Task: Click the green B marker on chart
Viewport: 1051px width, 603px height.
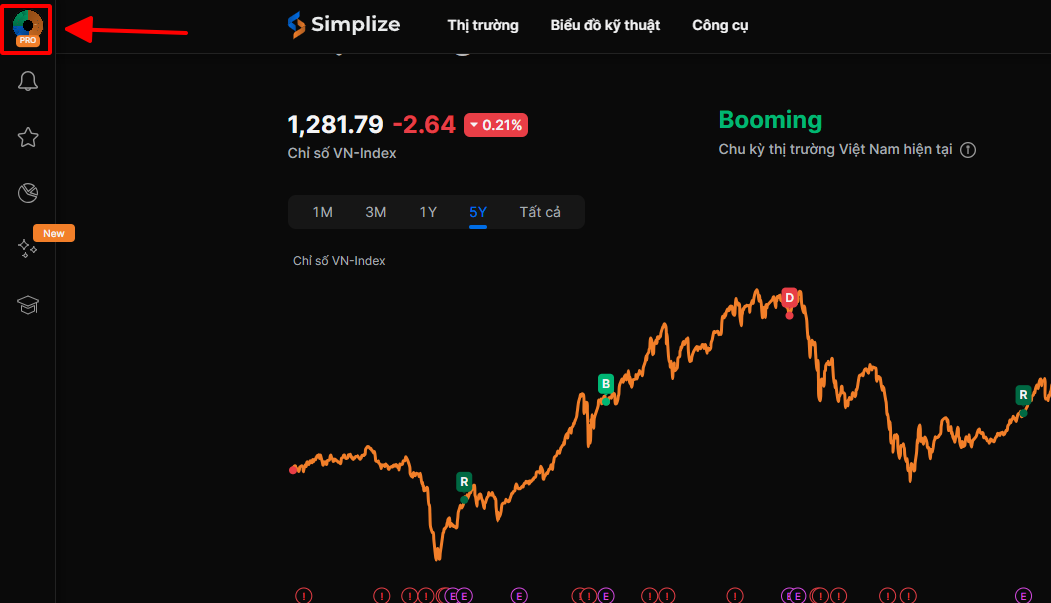Action: coord(605,384)
